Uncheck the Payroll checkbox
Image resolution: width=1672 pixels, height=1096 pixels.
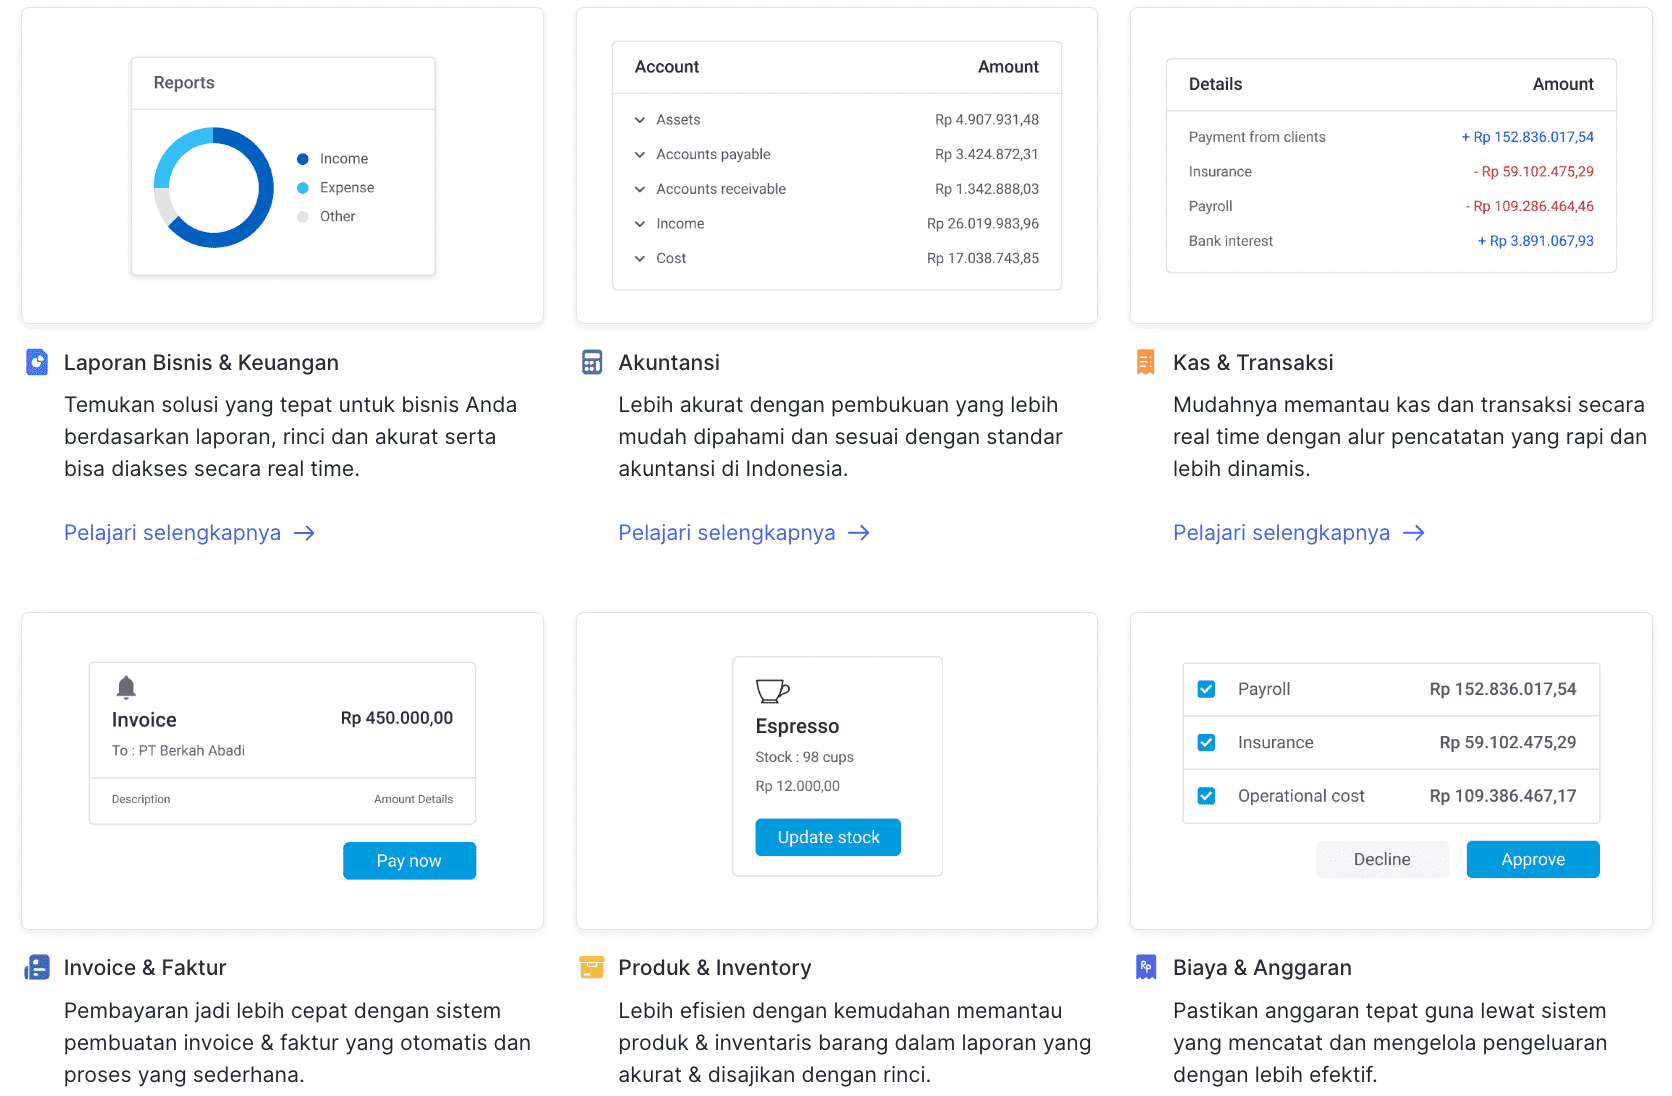(1206, 689)
